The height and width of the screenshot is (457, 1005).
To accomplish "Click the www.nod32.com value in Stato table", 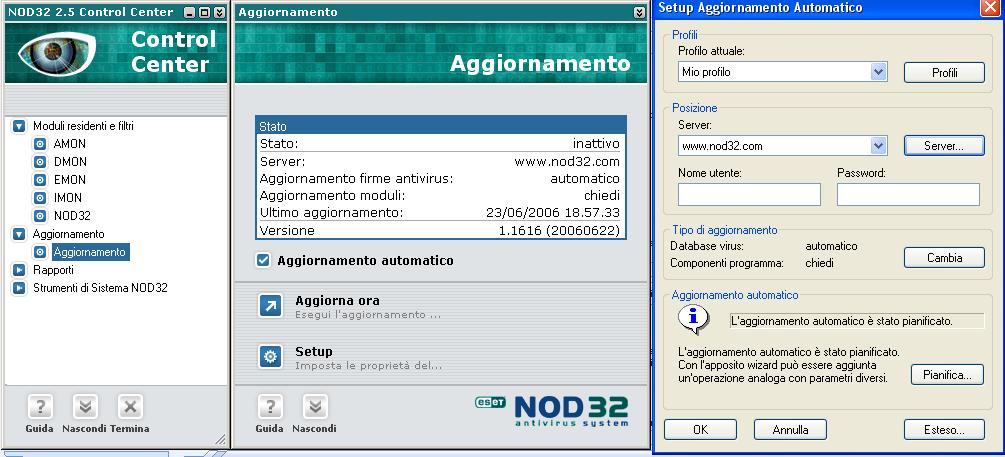I will tap(567, 161).
